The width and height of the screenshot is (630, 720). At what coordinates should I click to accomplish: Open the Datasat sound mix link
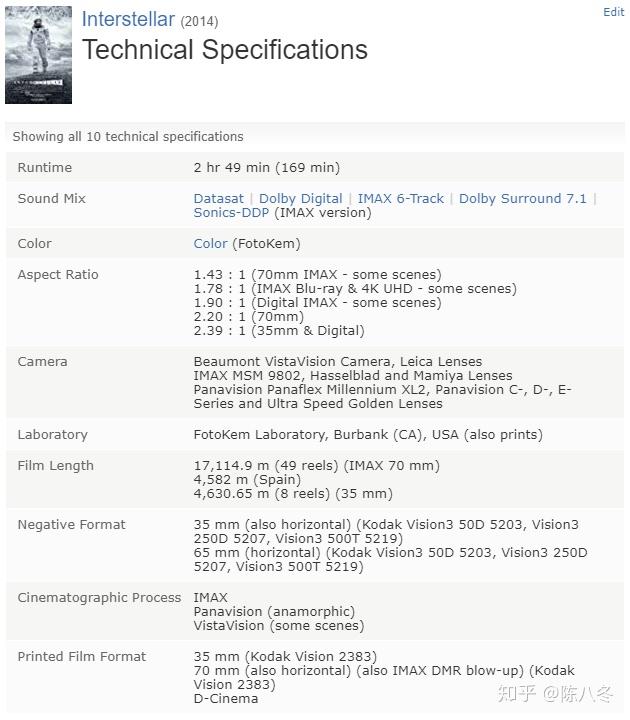(x=219, y=198)
